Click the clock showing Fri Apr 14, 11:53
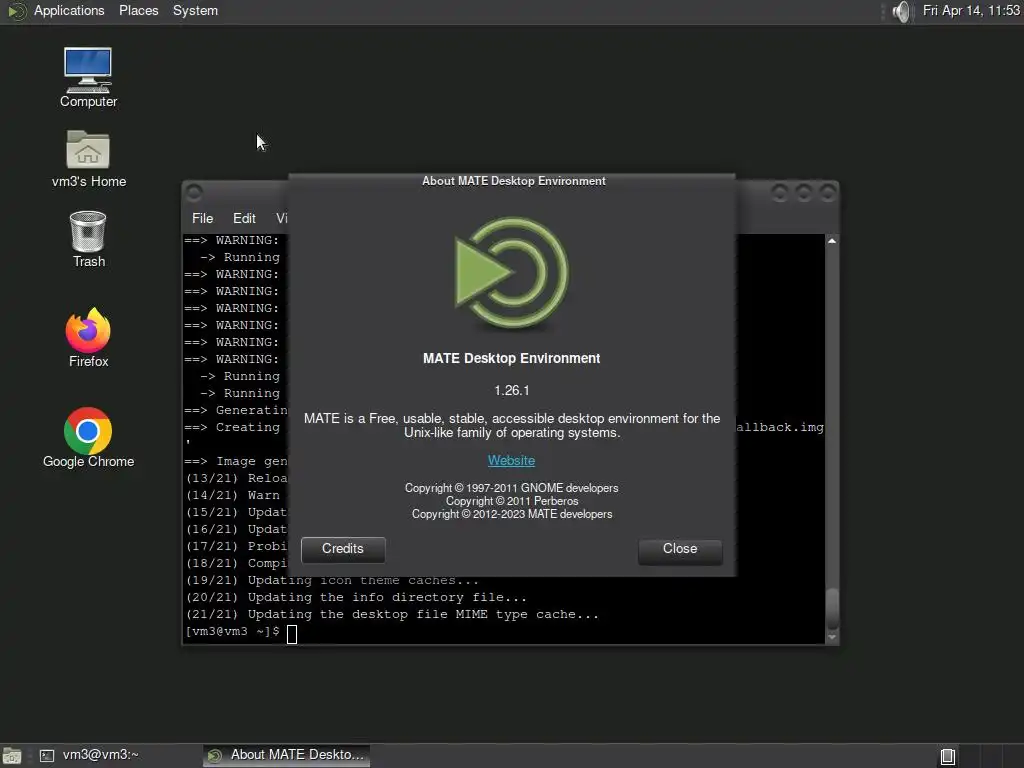 971,10
